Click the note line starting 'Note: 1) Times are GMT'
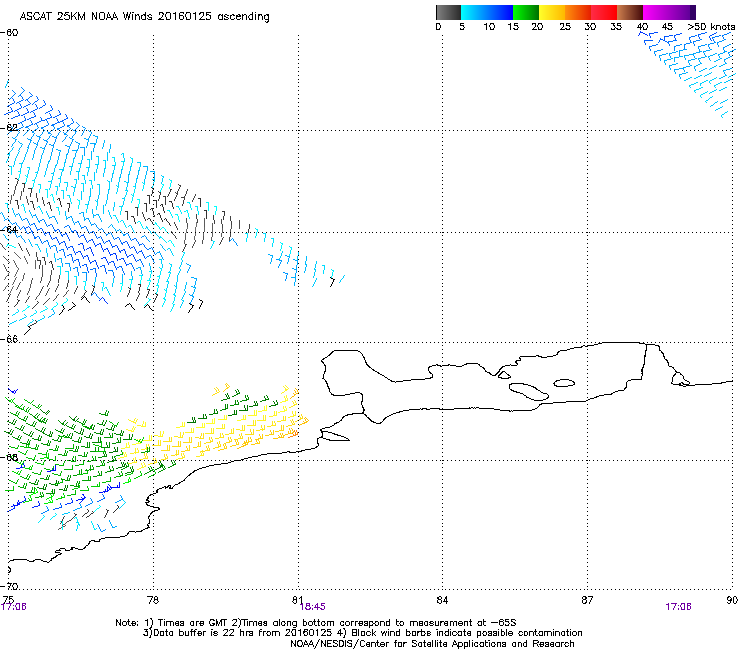The image size is (740, 650). click(x=316, y=623)
